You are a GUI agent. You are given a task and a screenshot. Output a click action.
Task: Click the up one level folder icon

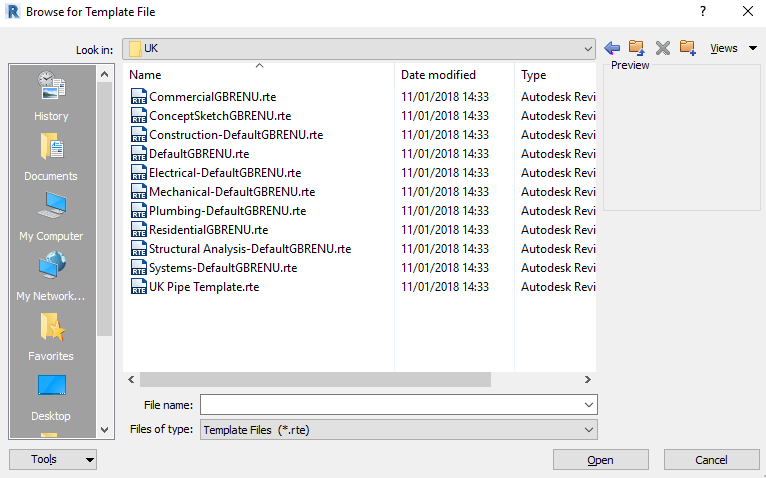pos(637,48)
